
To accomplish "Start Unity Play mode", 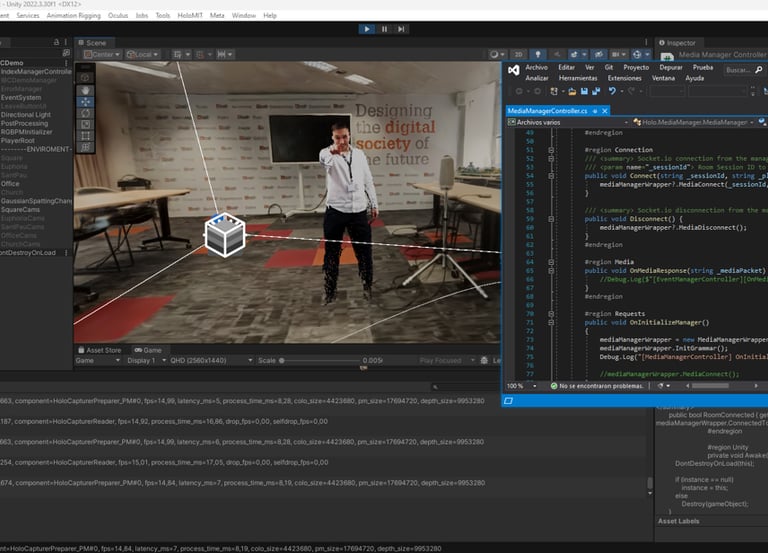I will click(x=367, y=29).
